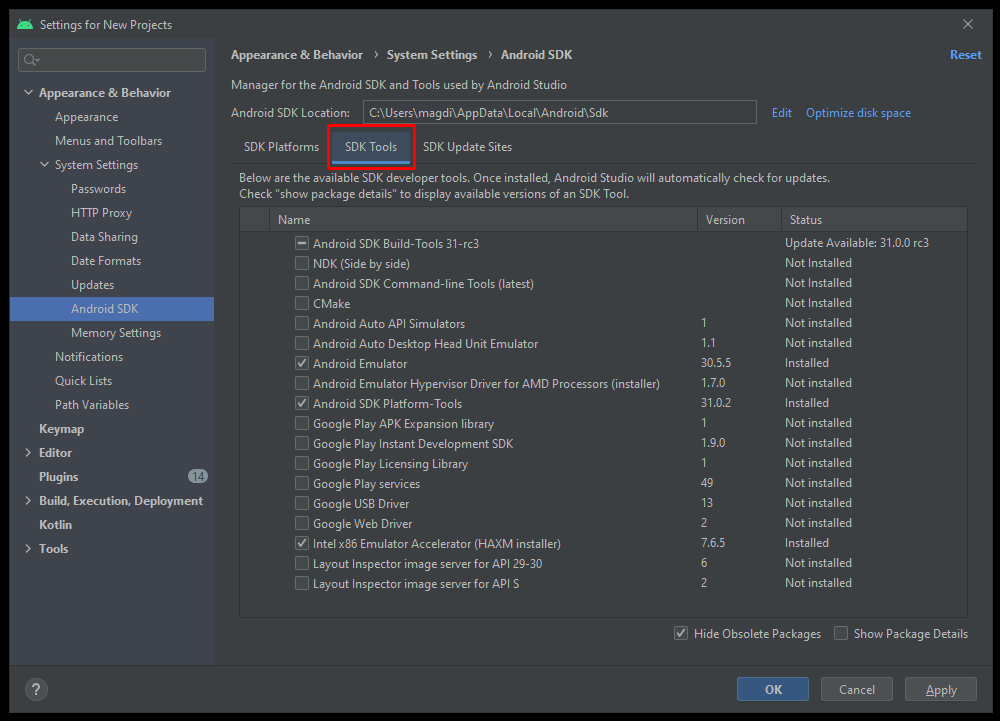Open Date Formats settings
This screenshot has width=1000, height=721.
point(106,261)
